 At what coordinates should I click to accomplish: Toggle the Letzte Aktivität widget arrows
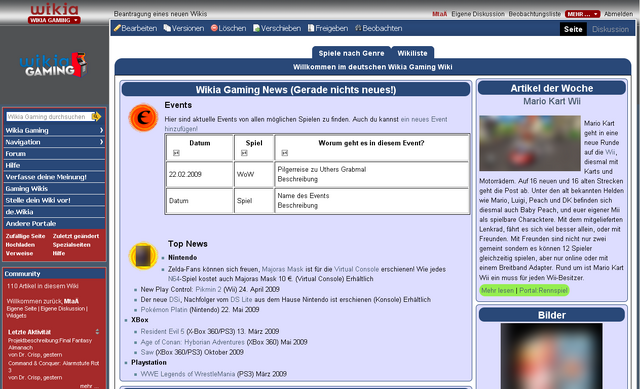pos(97,332)
